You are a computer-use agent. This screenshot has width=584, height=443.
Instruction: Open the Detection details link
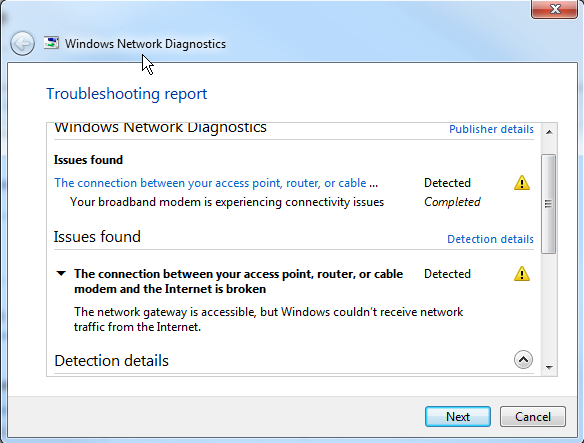tap(490, 239)
